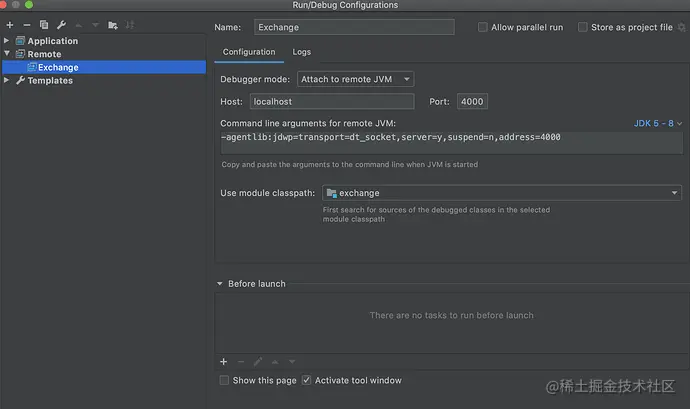
Task: Expand the Templates tree node
Action: [x=7, y=80]
